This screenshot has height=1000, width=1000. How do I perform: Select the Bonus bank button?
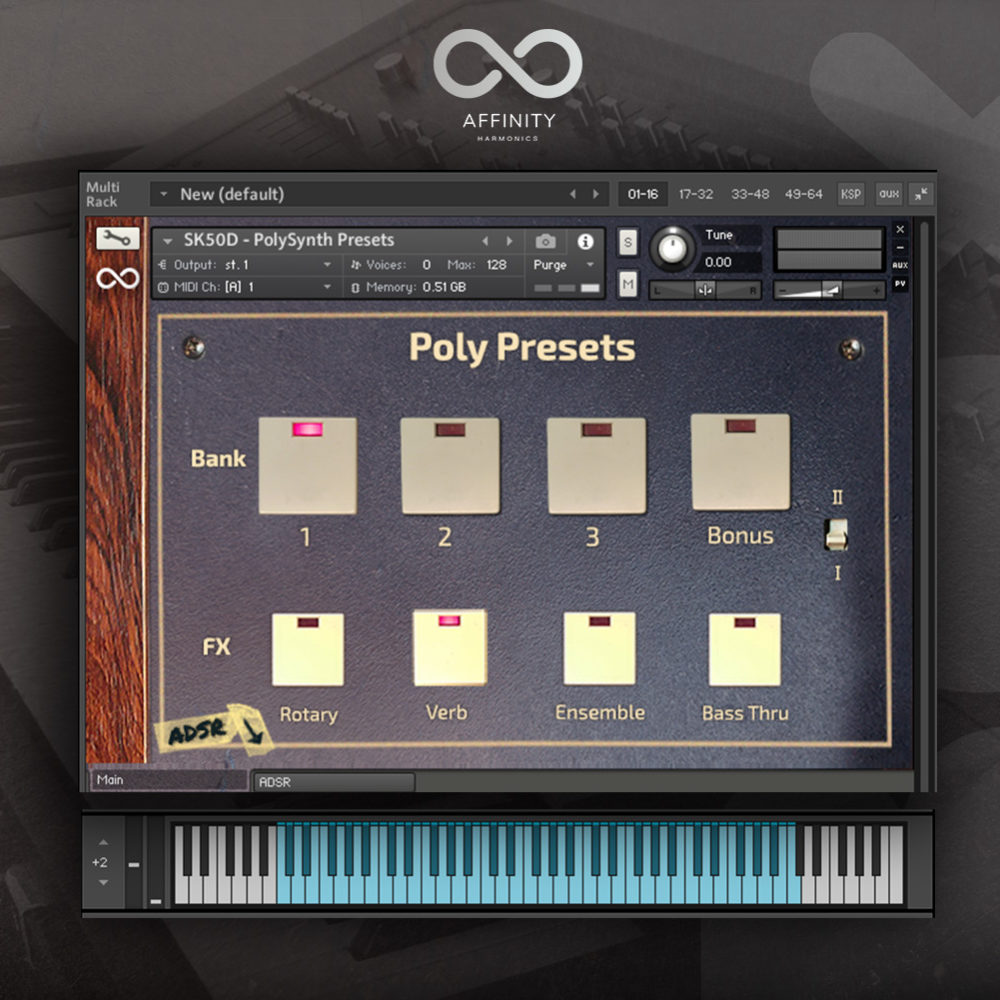pos(740,462)
